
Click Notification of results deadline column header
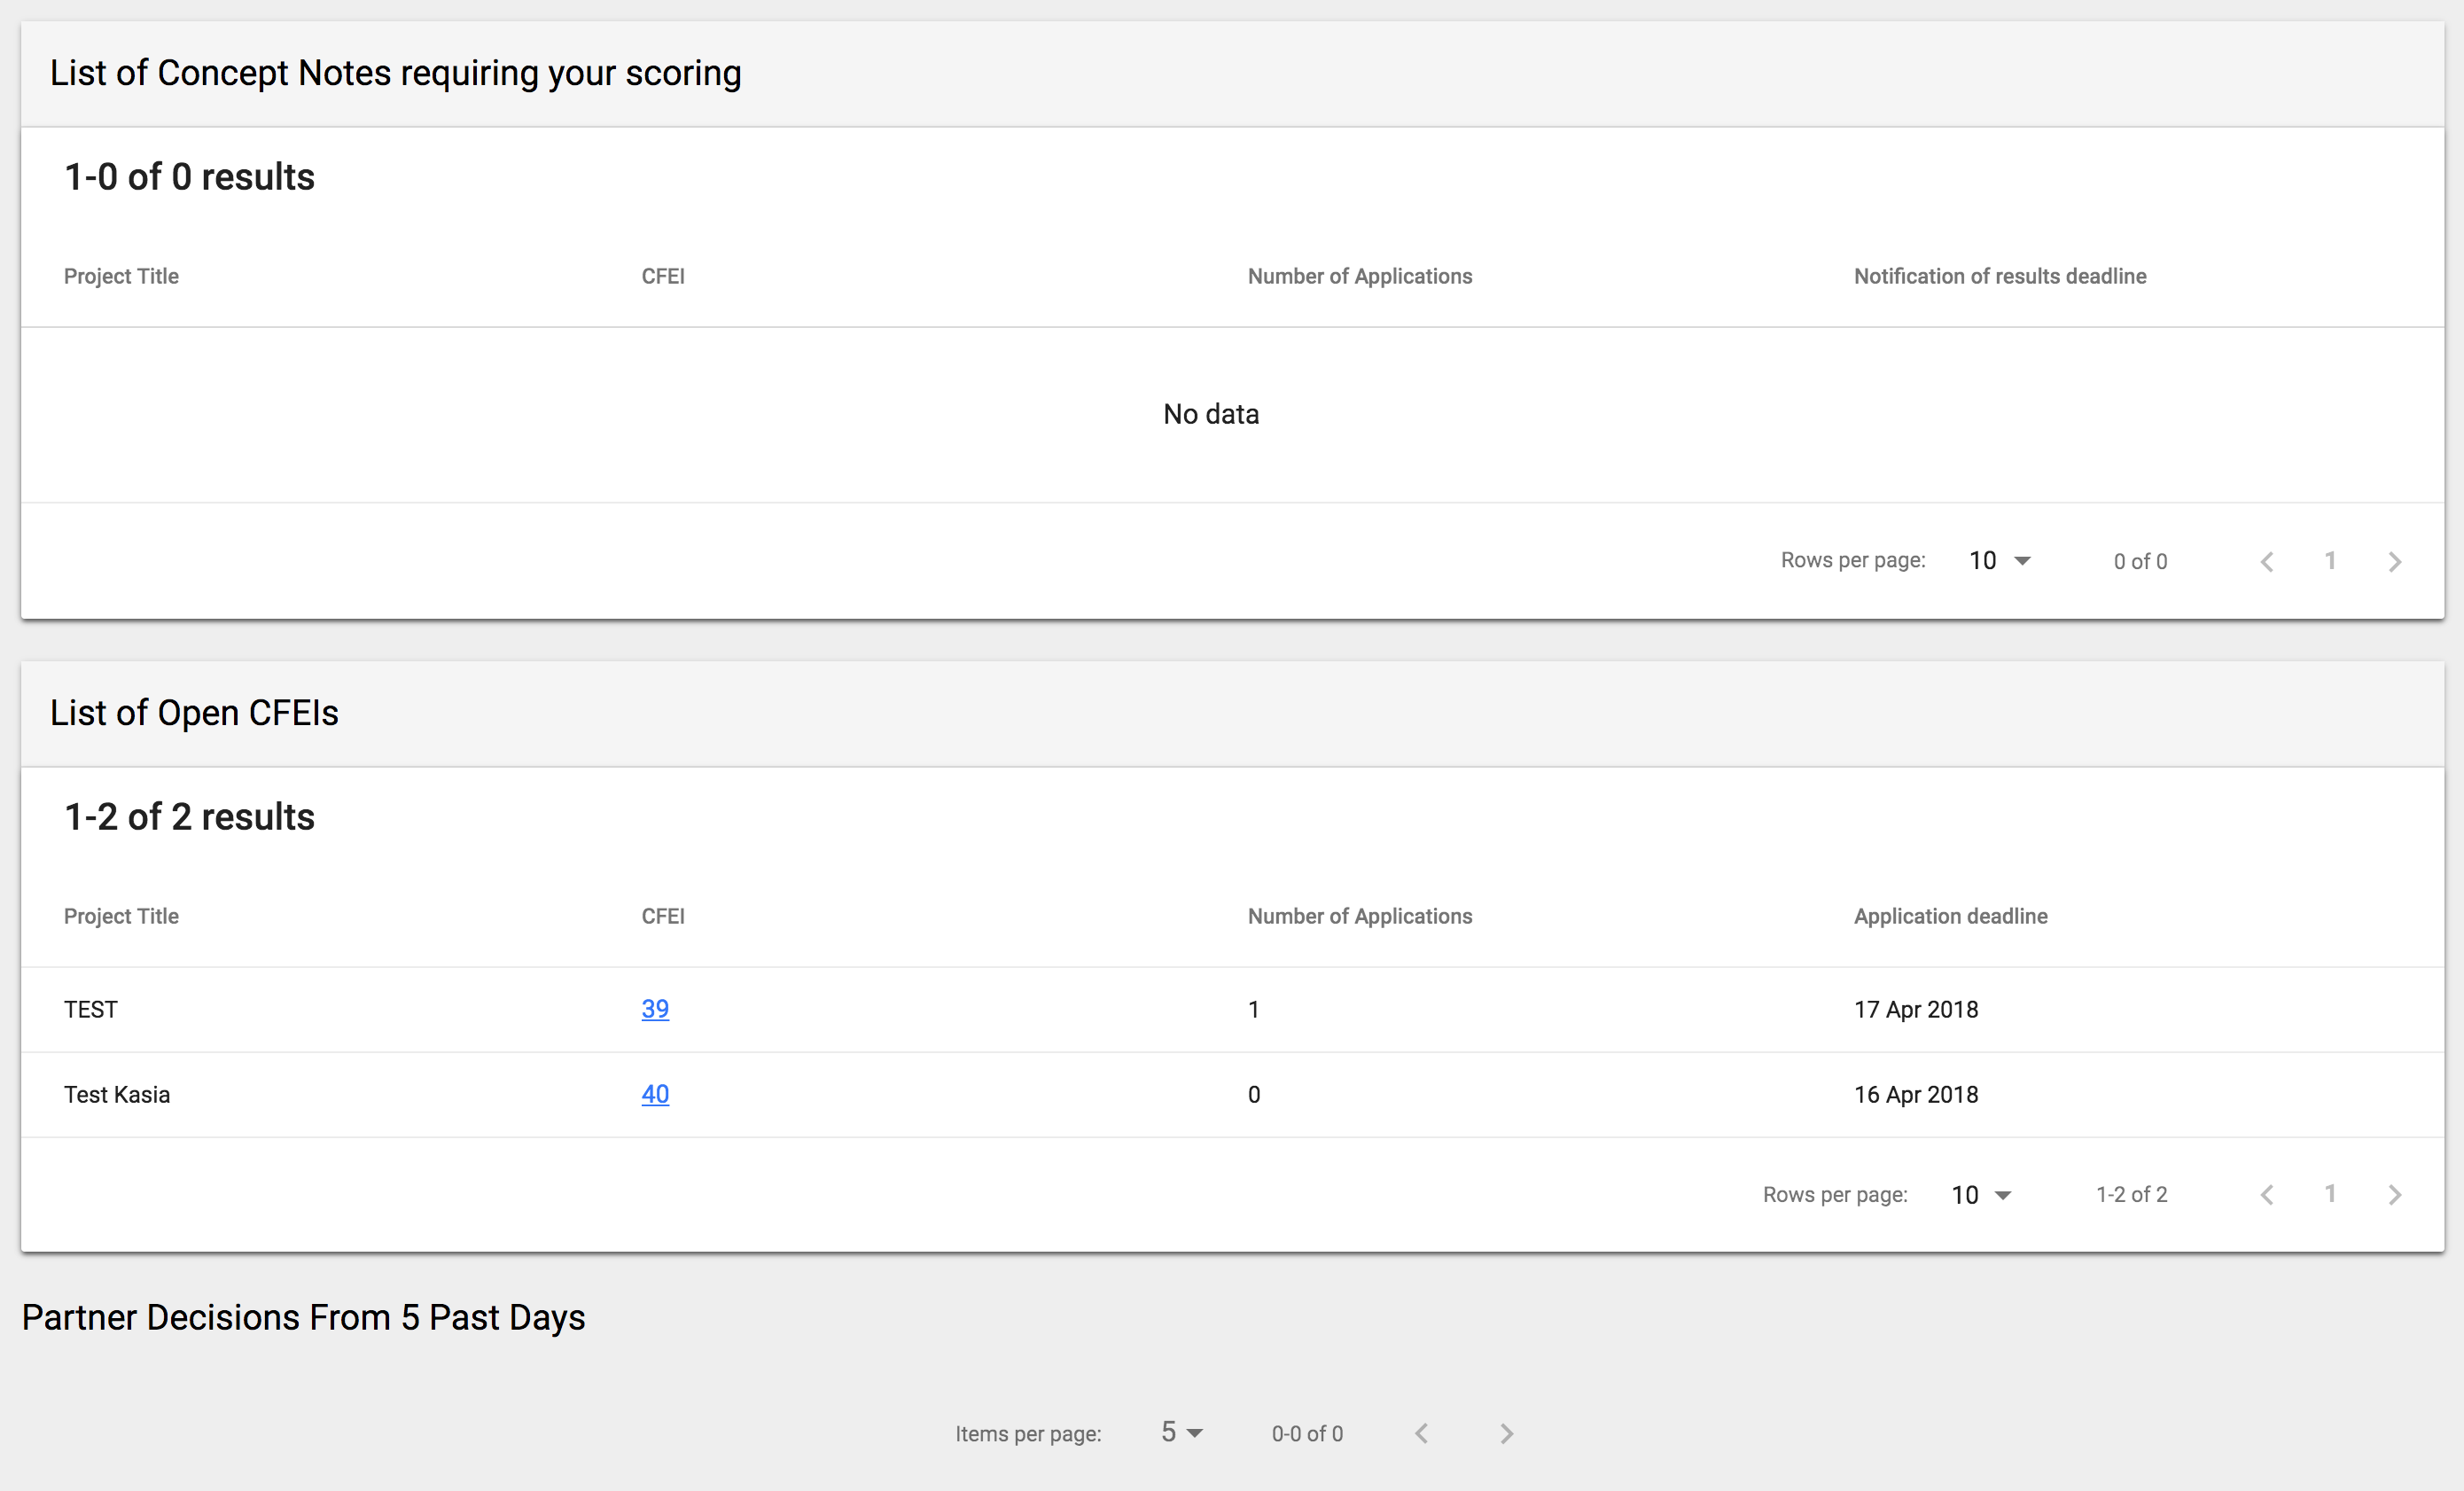click(x=2000, y=276)
